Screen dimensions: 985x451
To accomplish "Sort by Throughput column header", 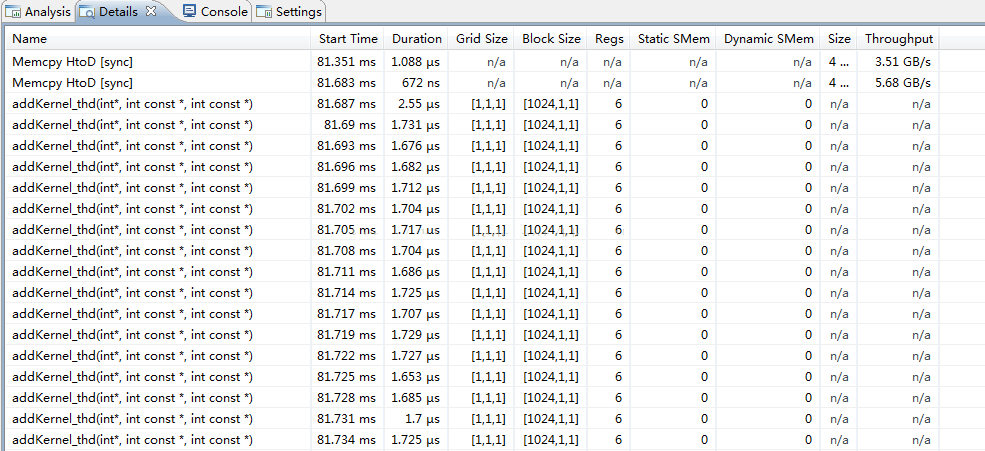I will 898,39.
